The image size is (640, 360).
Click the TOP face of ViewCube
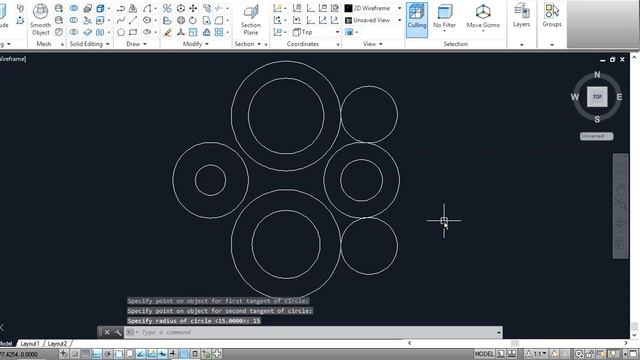pos(597,97)
